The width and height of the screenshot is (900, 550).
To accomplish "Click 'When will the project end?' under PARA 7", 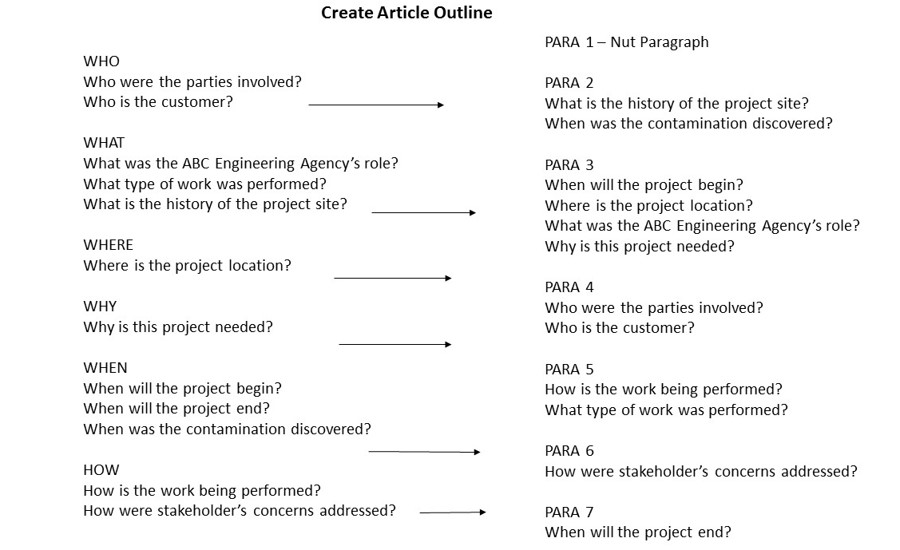I will pos(638,532).
